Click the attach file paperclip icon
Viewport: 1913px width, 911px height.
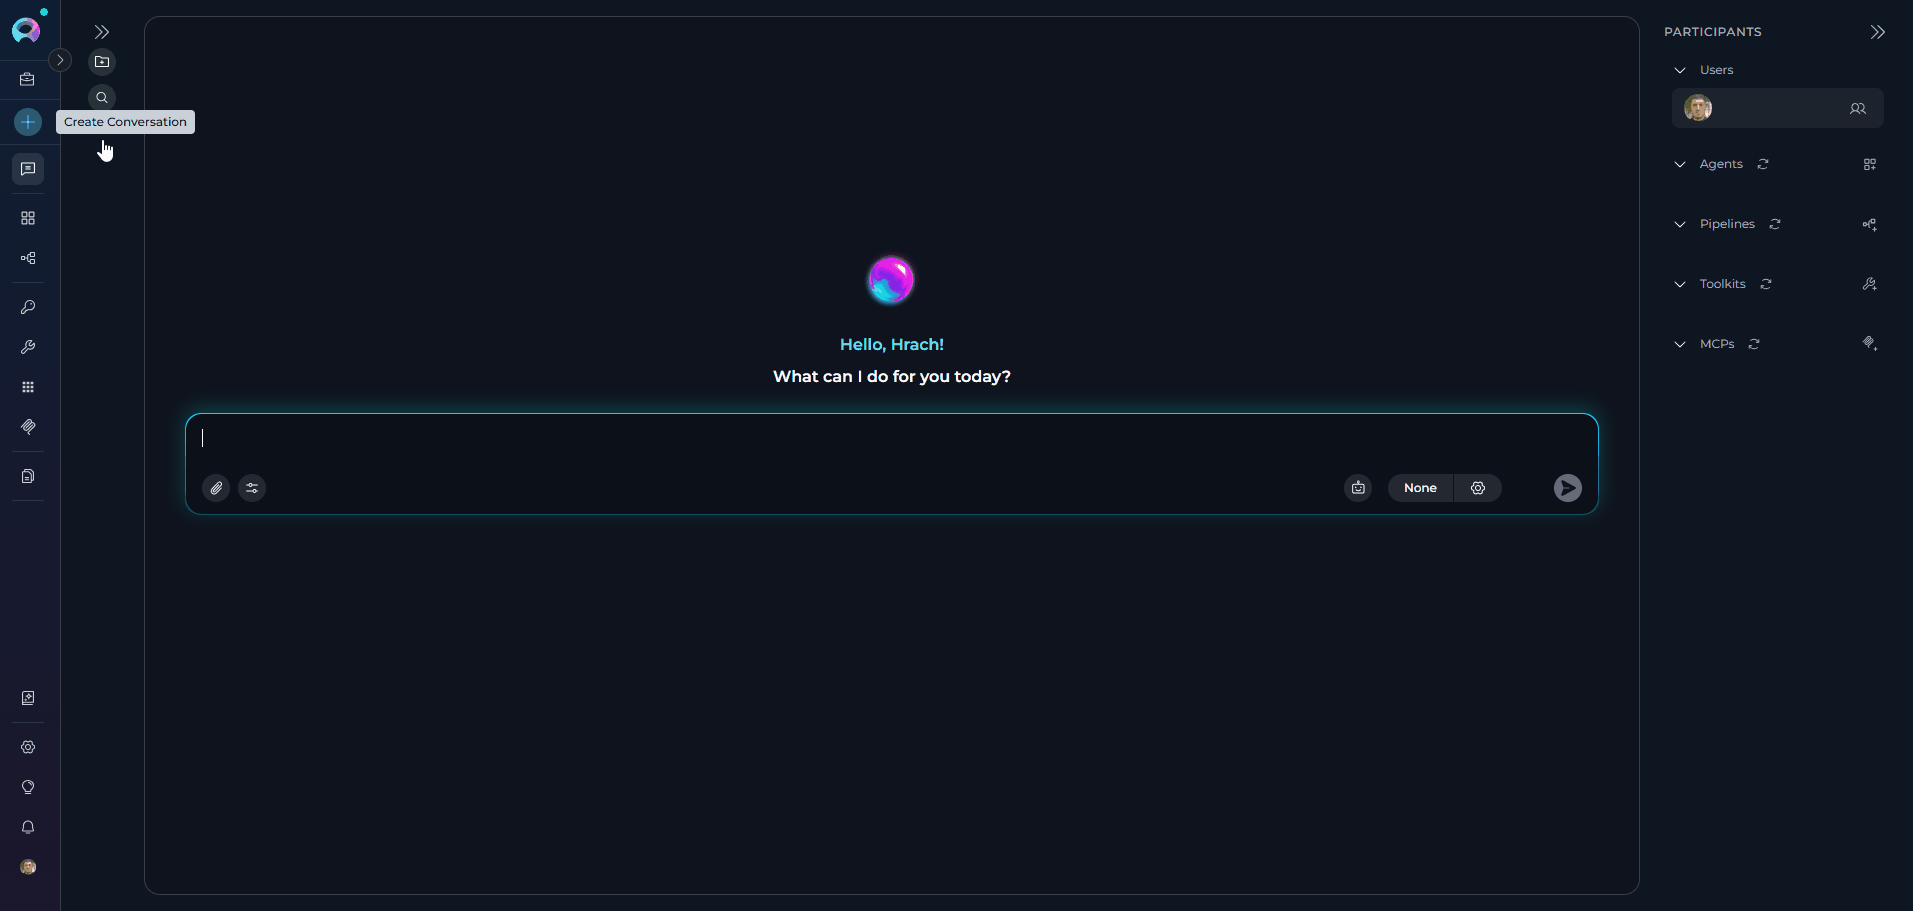coord(216,488)
